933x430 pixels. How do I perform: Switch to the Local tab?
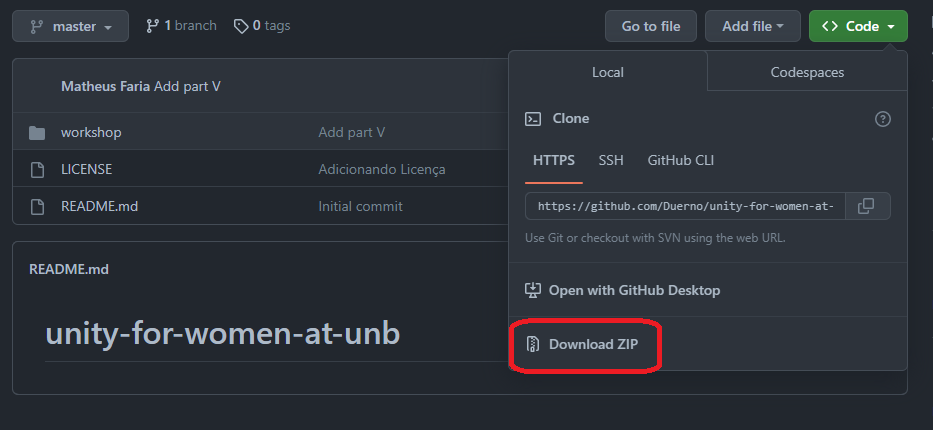(x=608, y=72)
